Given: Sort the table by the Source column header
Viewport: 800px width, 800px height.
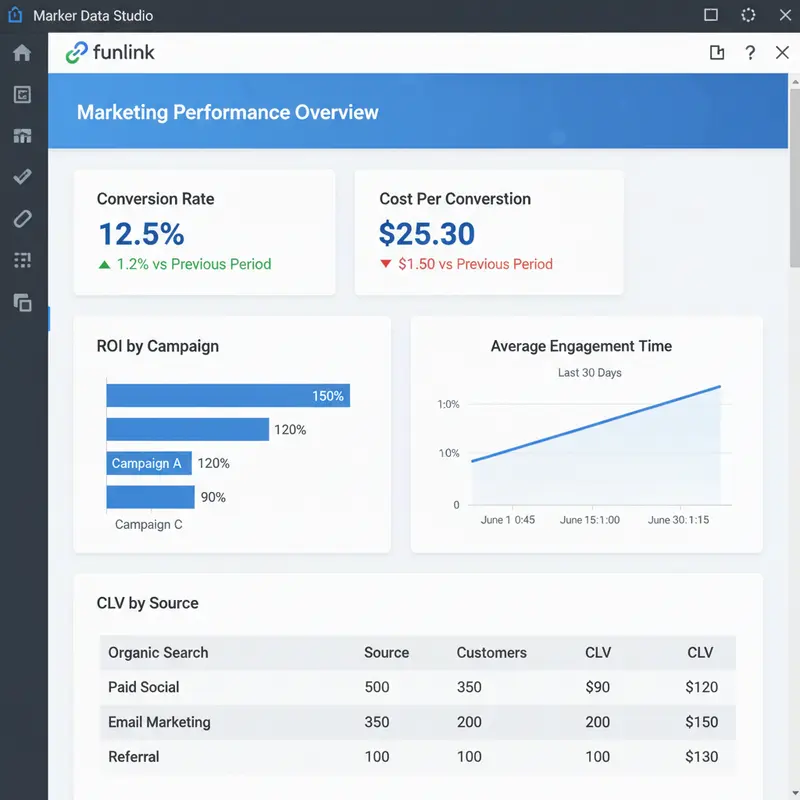Looking at the screenshot, I should tap(386, 652).
